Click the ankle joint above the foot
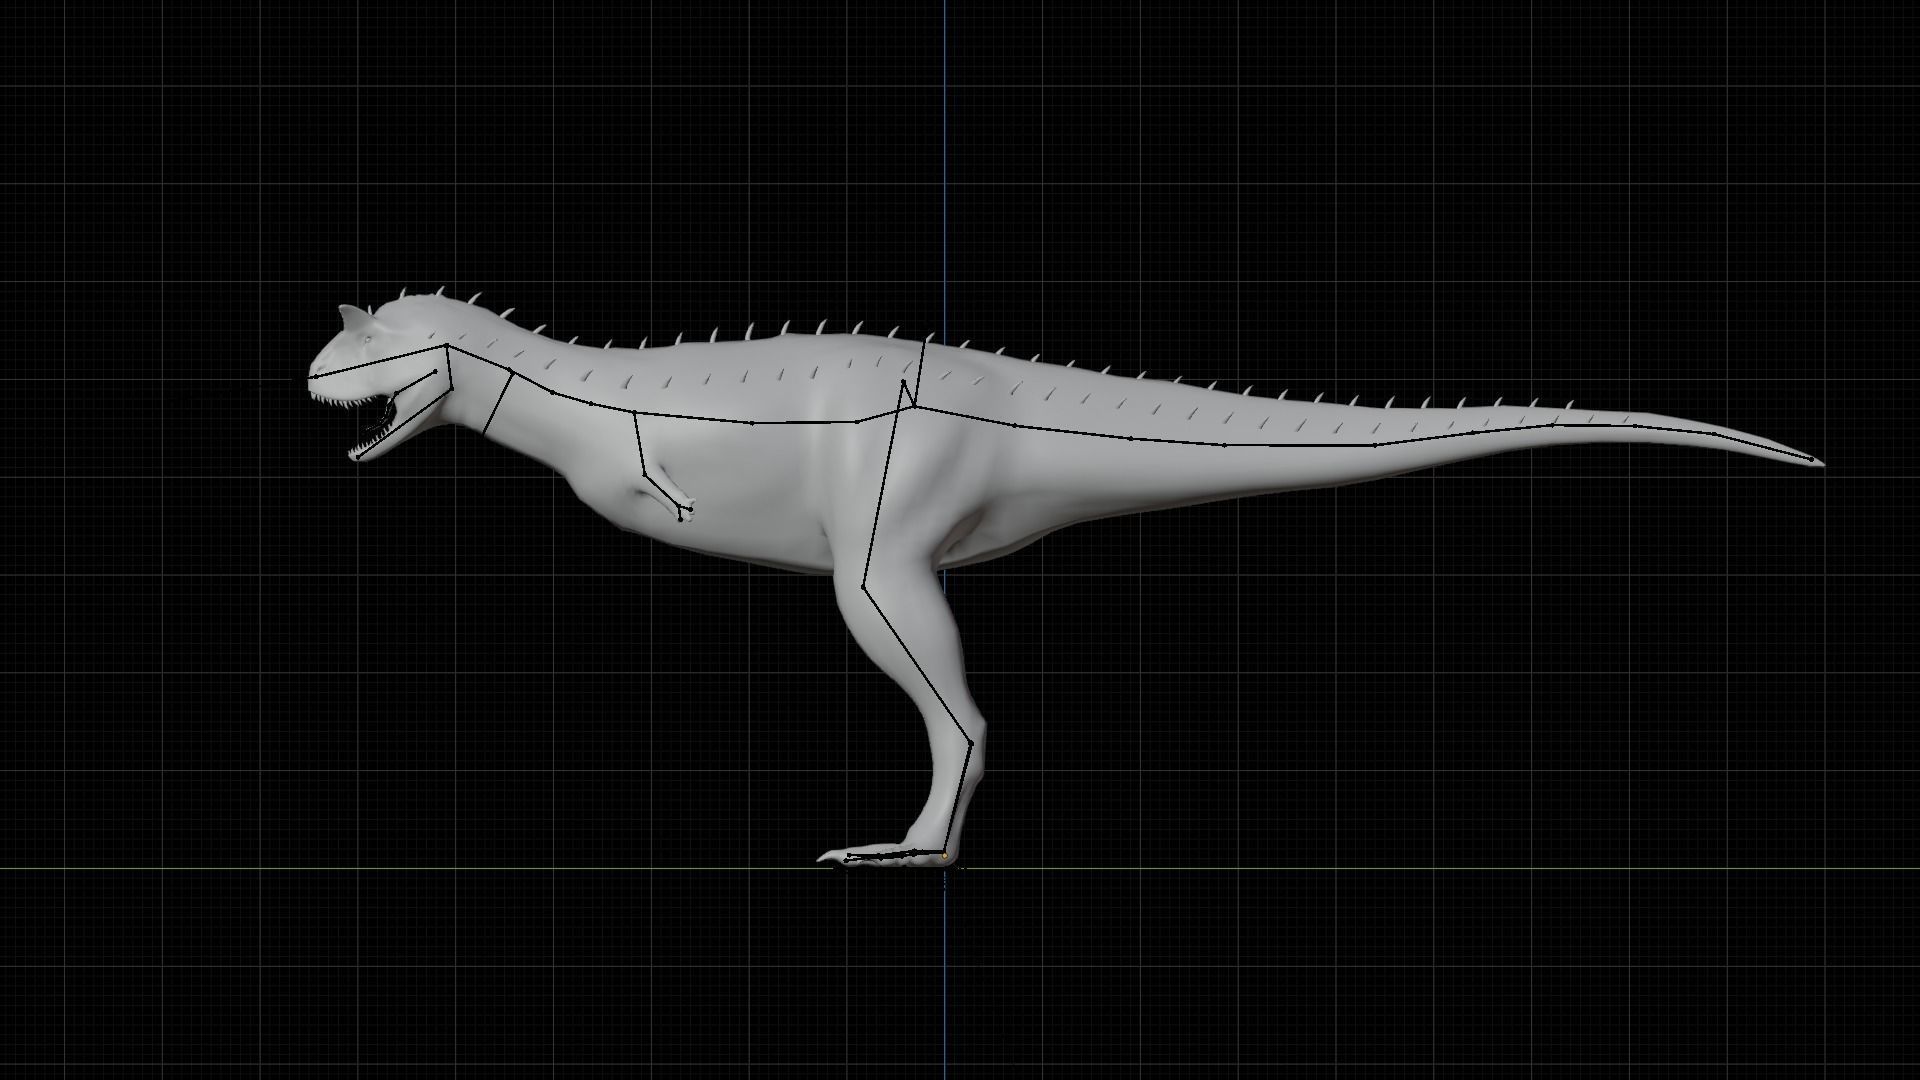Image resolution: width=1920 pixels, height=1080 pixels. pos(970,744)
